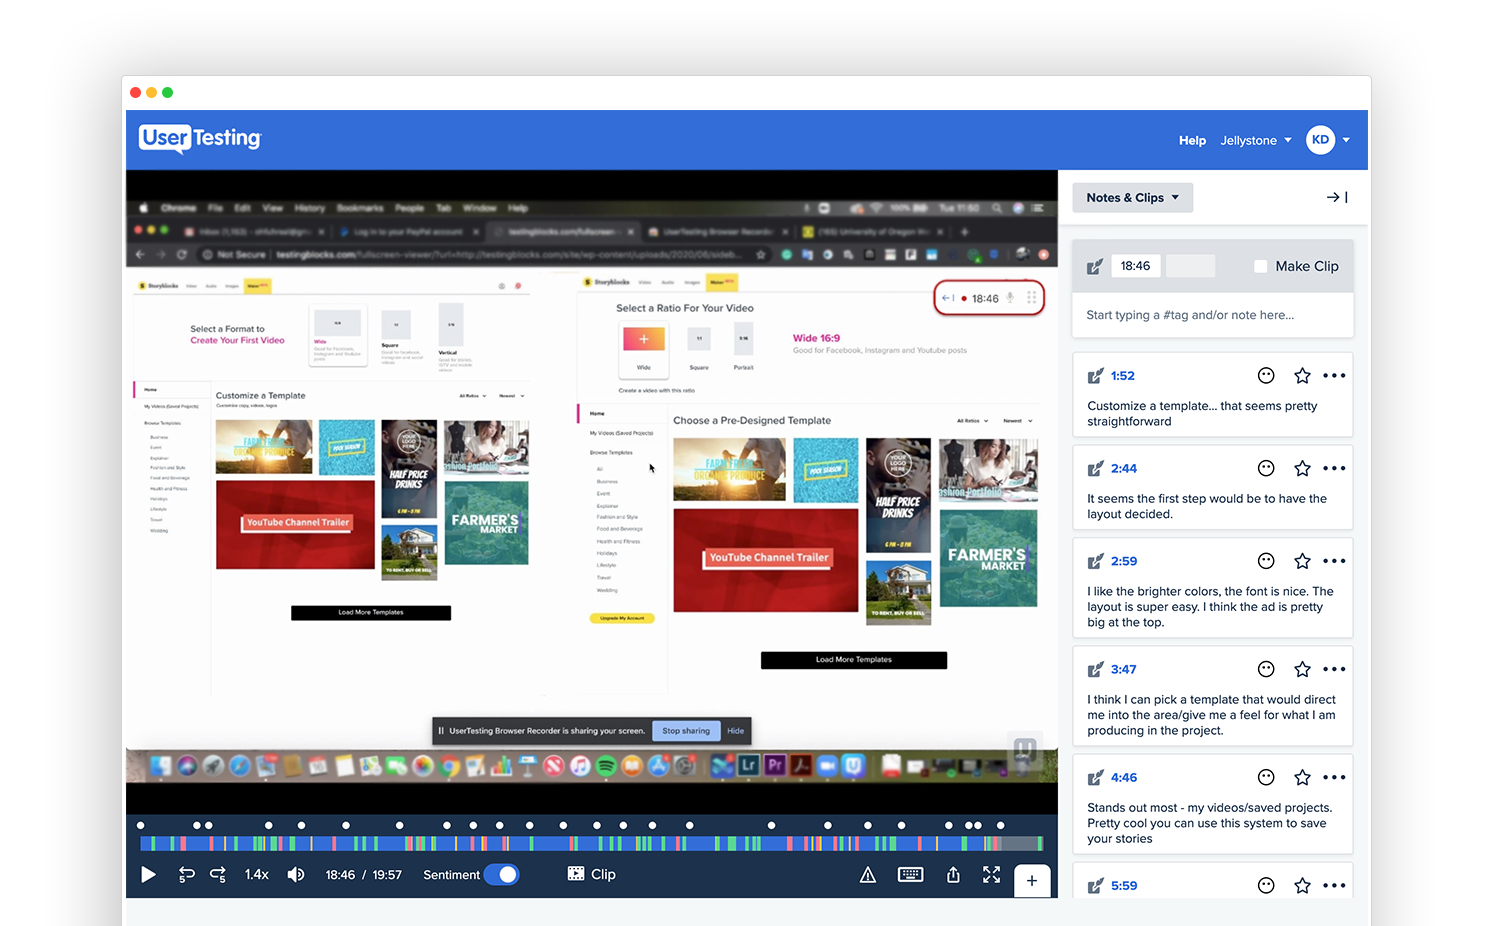Screen dimensions: 1500x926
Task: Open more options for the 2:59 note
Action: [x=1334, y=561]
